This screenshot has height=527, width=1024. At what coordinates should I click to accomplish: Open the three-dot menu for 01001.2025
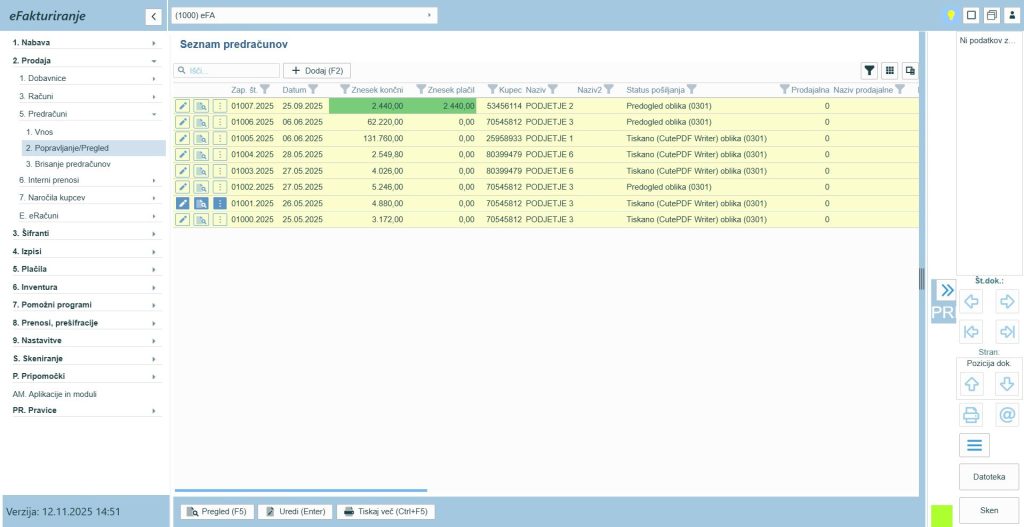click(219, 203)
